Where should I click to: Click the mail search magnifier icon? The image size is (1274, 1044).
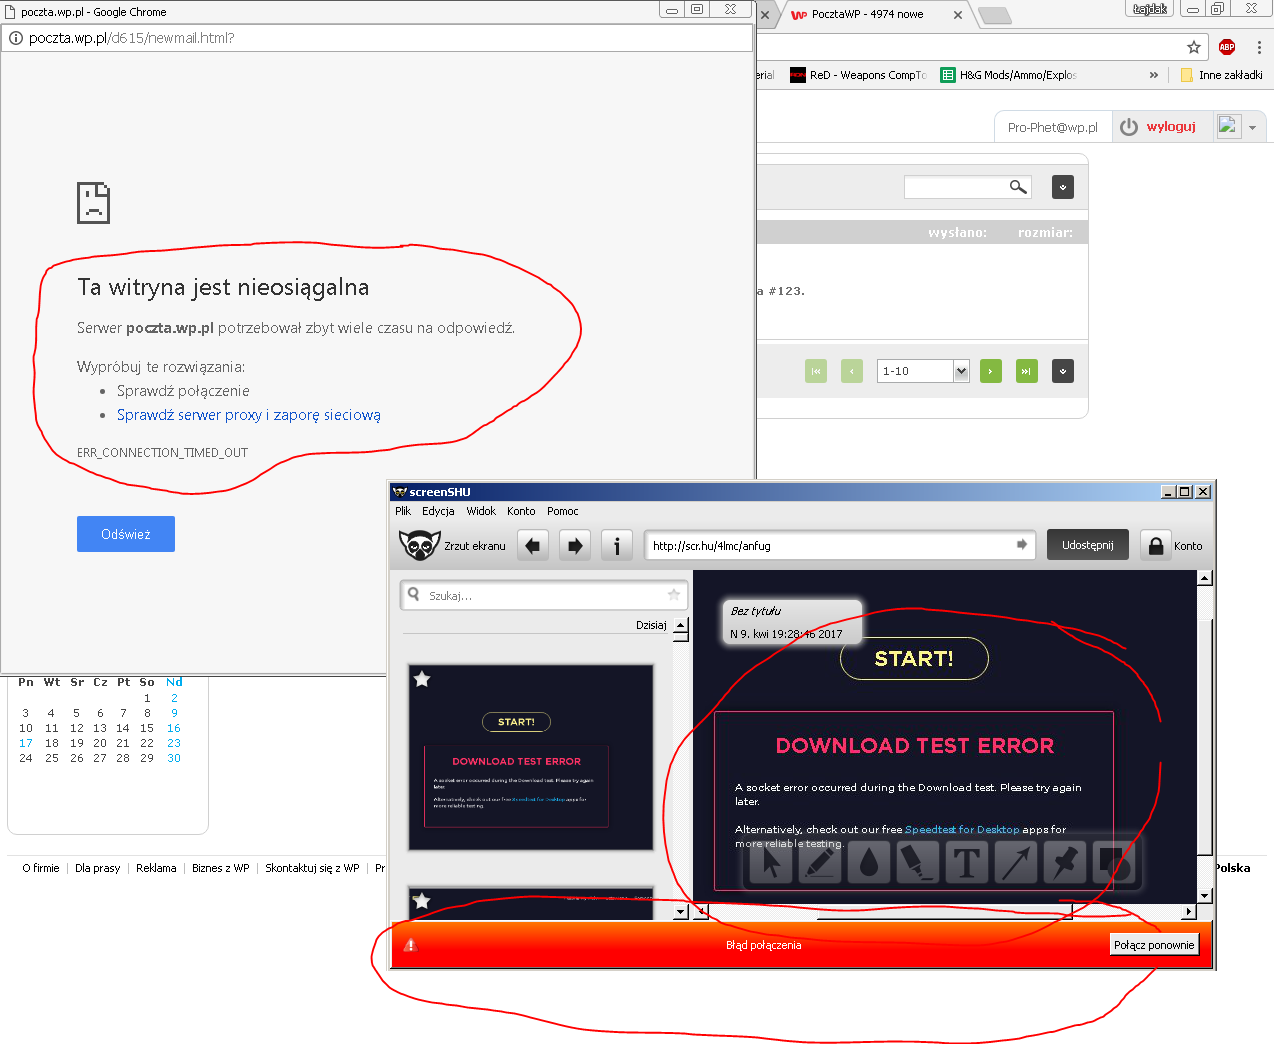click(x=1018, y=186)
